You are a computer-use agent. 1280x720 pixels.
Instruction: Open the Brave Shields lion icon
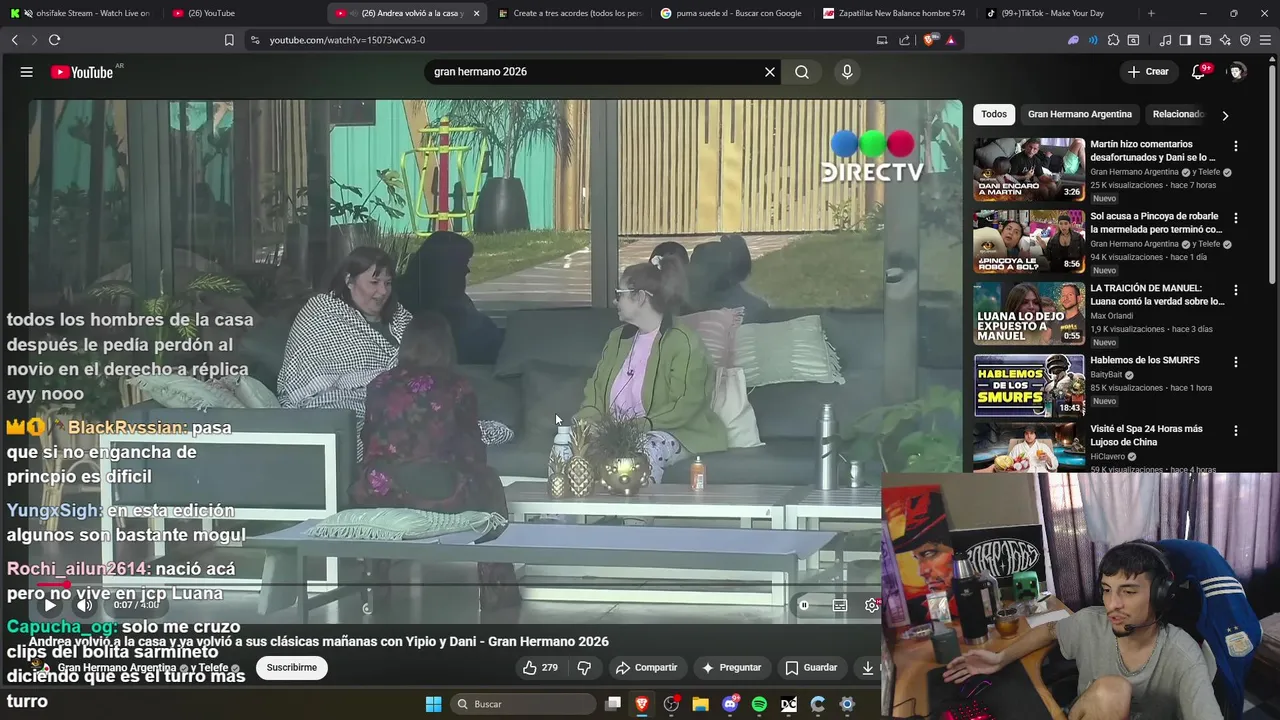931,40
